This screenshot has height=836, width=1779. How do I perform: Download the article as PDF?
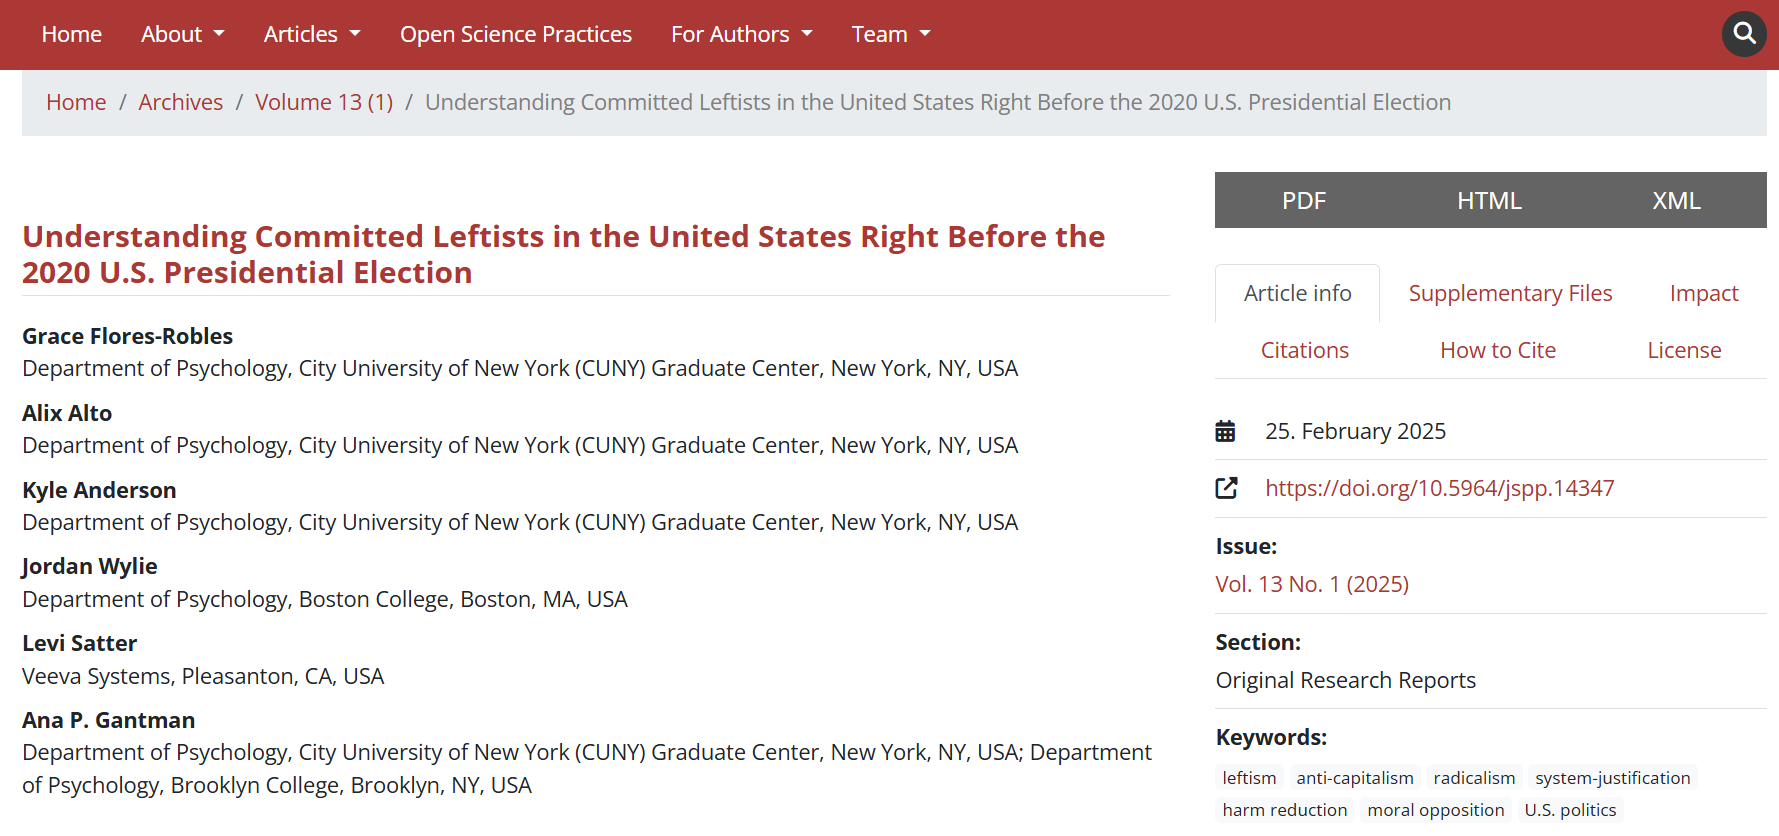(1303, 201)
